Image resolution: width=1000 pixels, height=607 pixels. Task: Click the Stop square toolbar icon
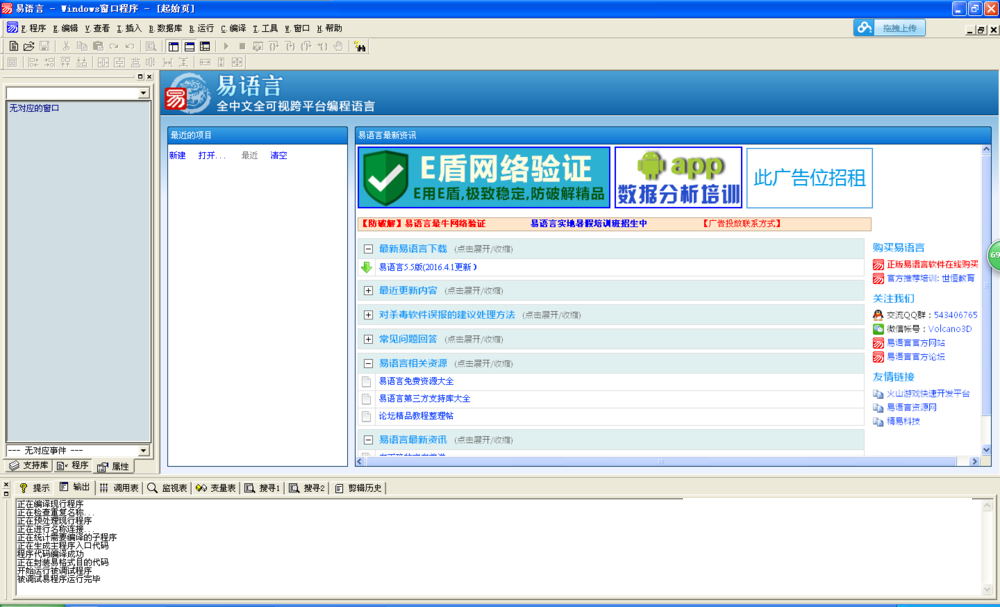242,47
